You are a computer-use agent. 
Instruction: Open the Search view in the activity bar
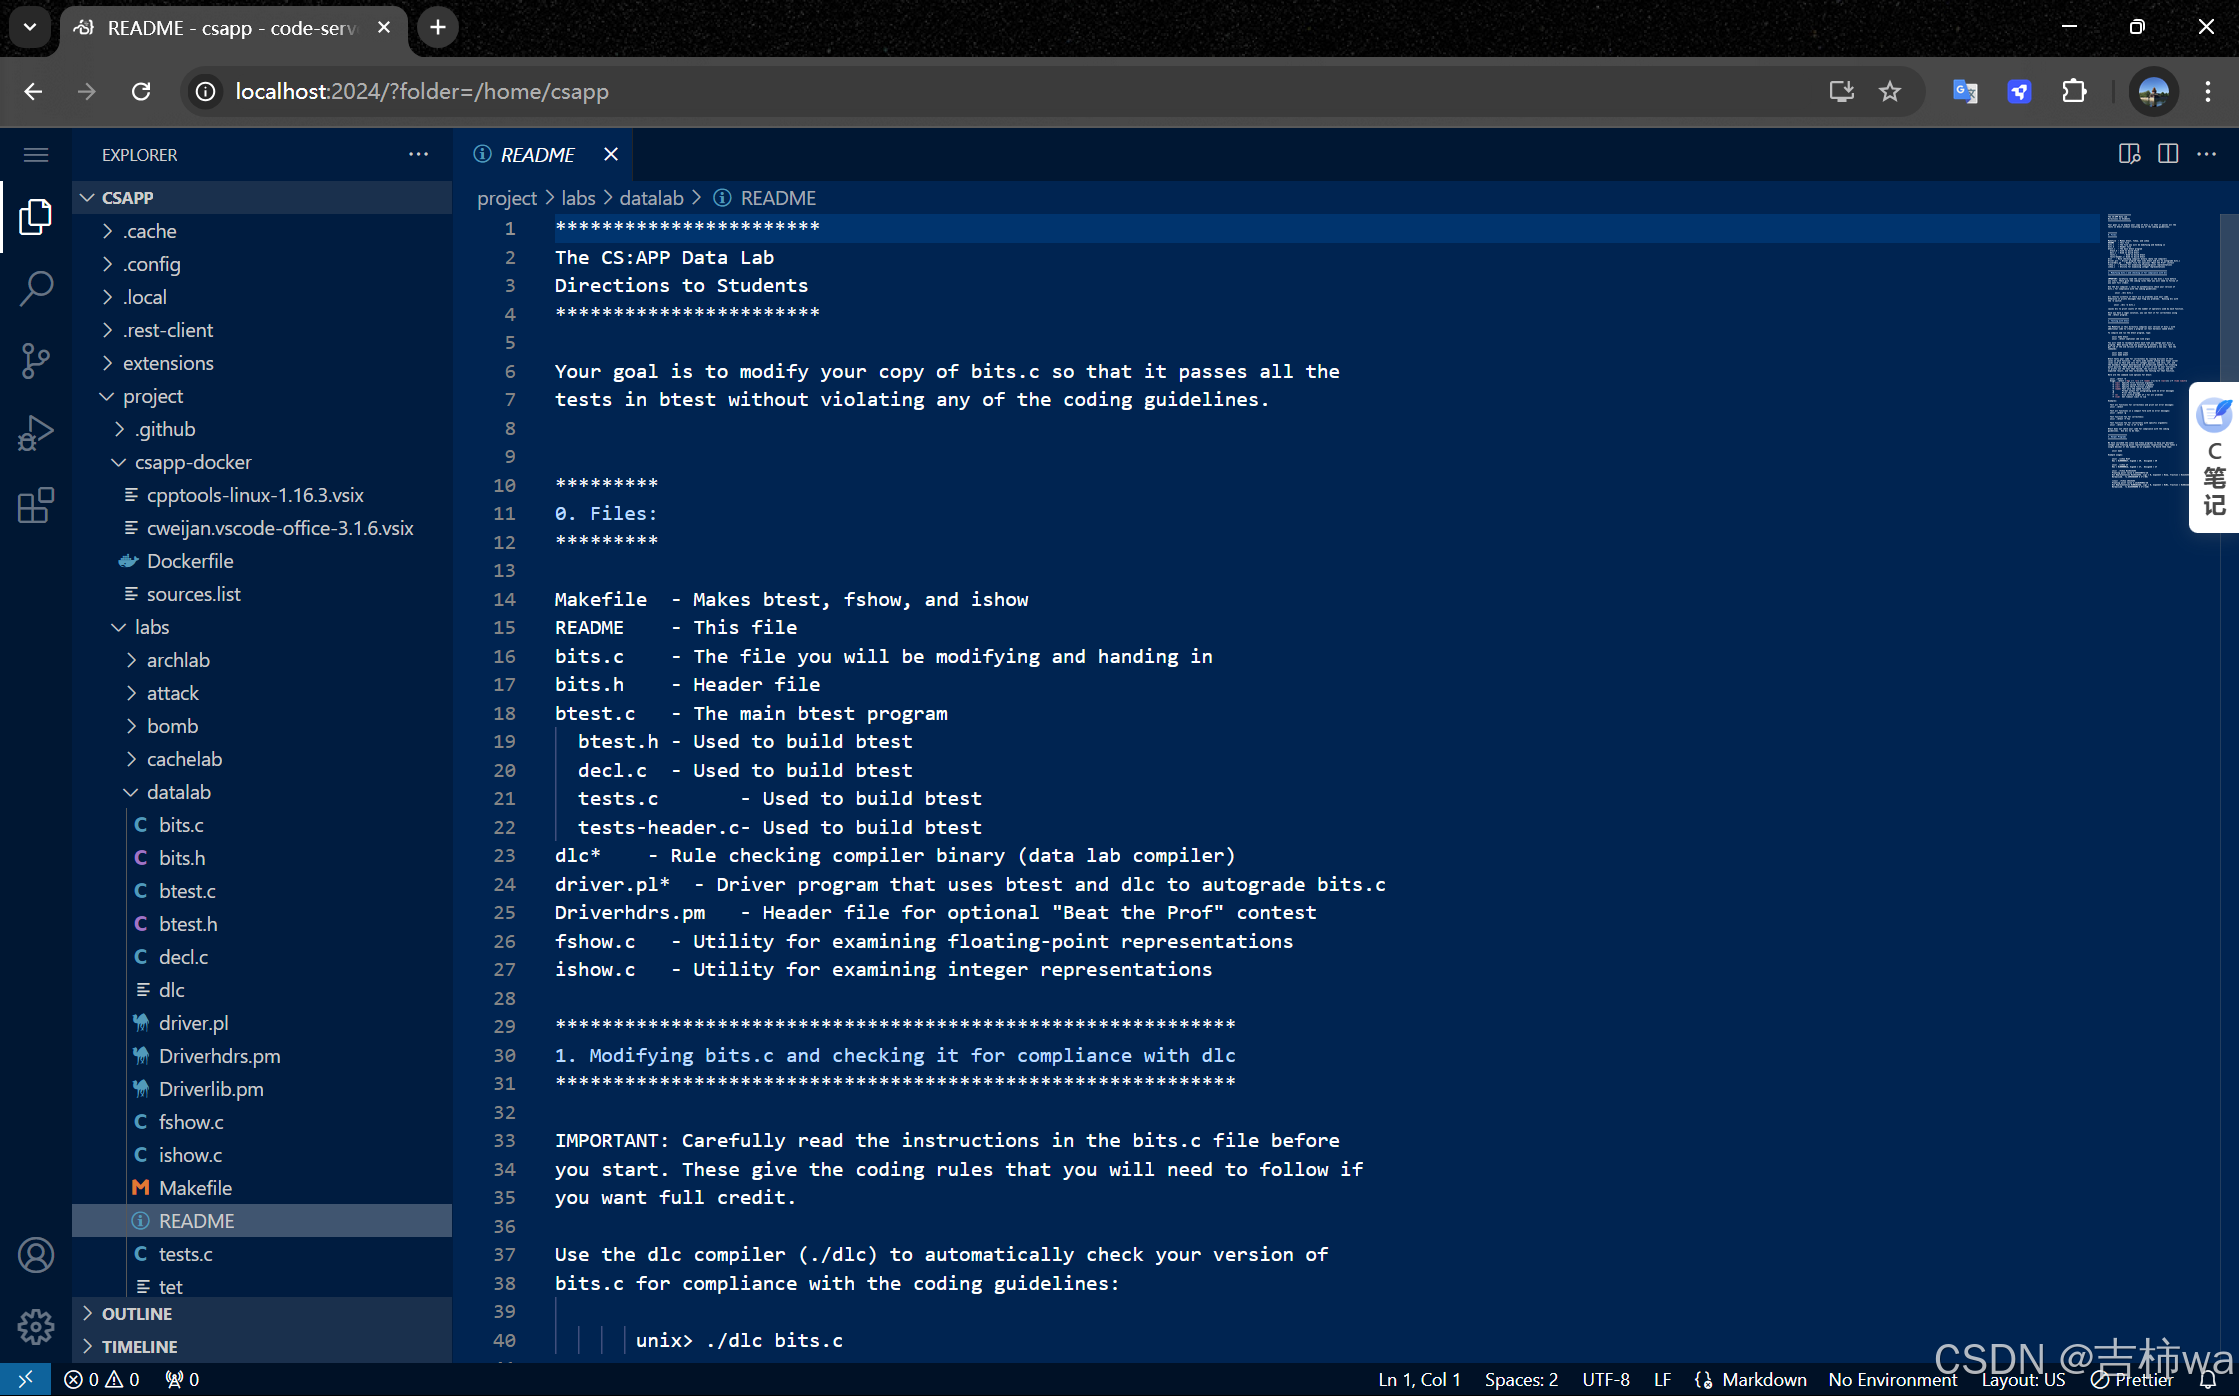[x=36, y=288]
